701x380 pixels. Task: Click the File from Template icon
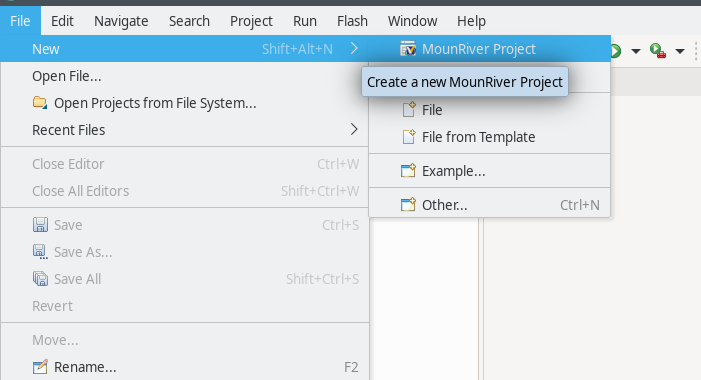pyautogui.click(x=409, y=137)
